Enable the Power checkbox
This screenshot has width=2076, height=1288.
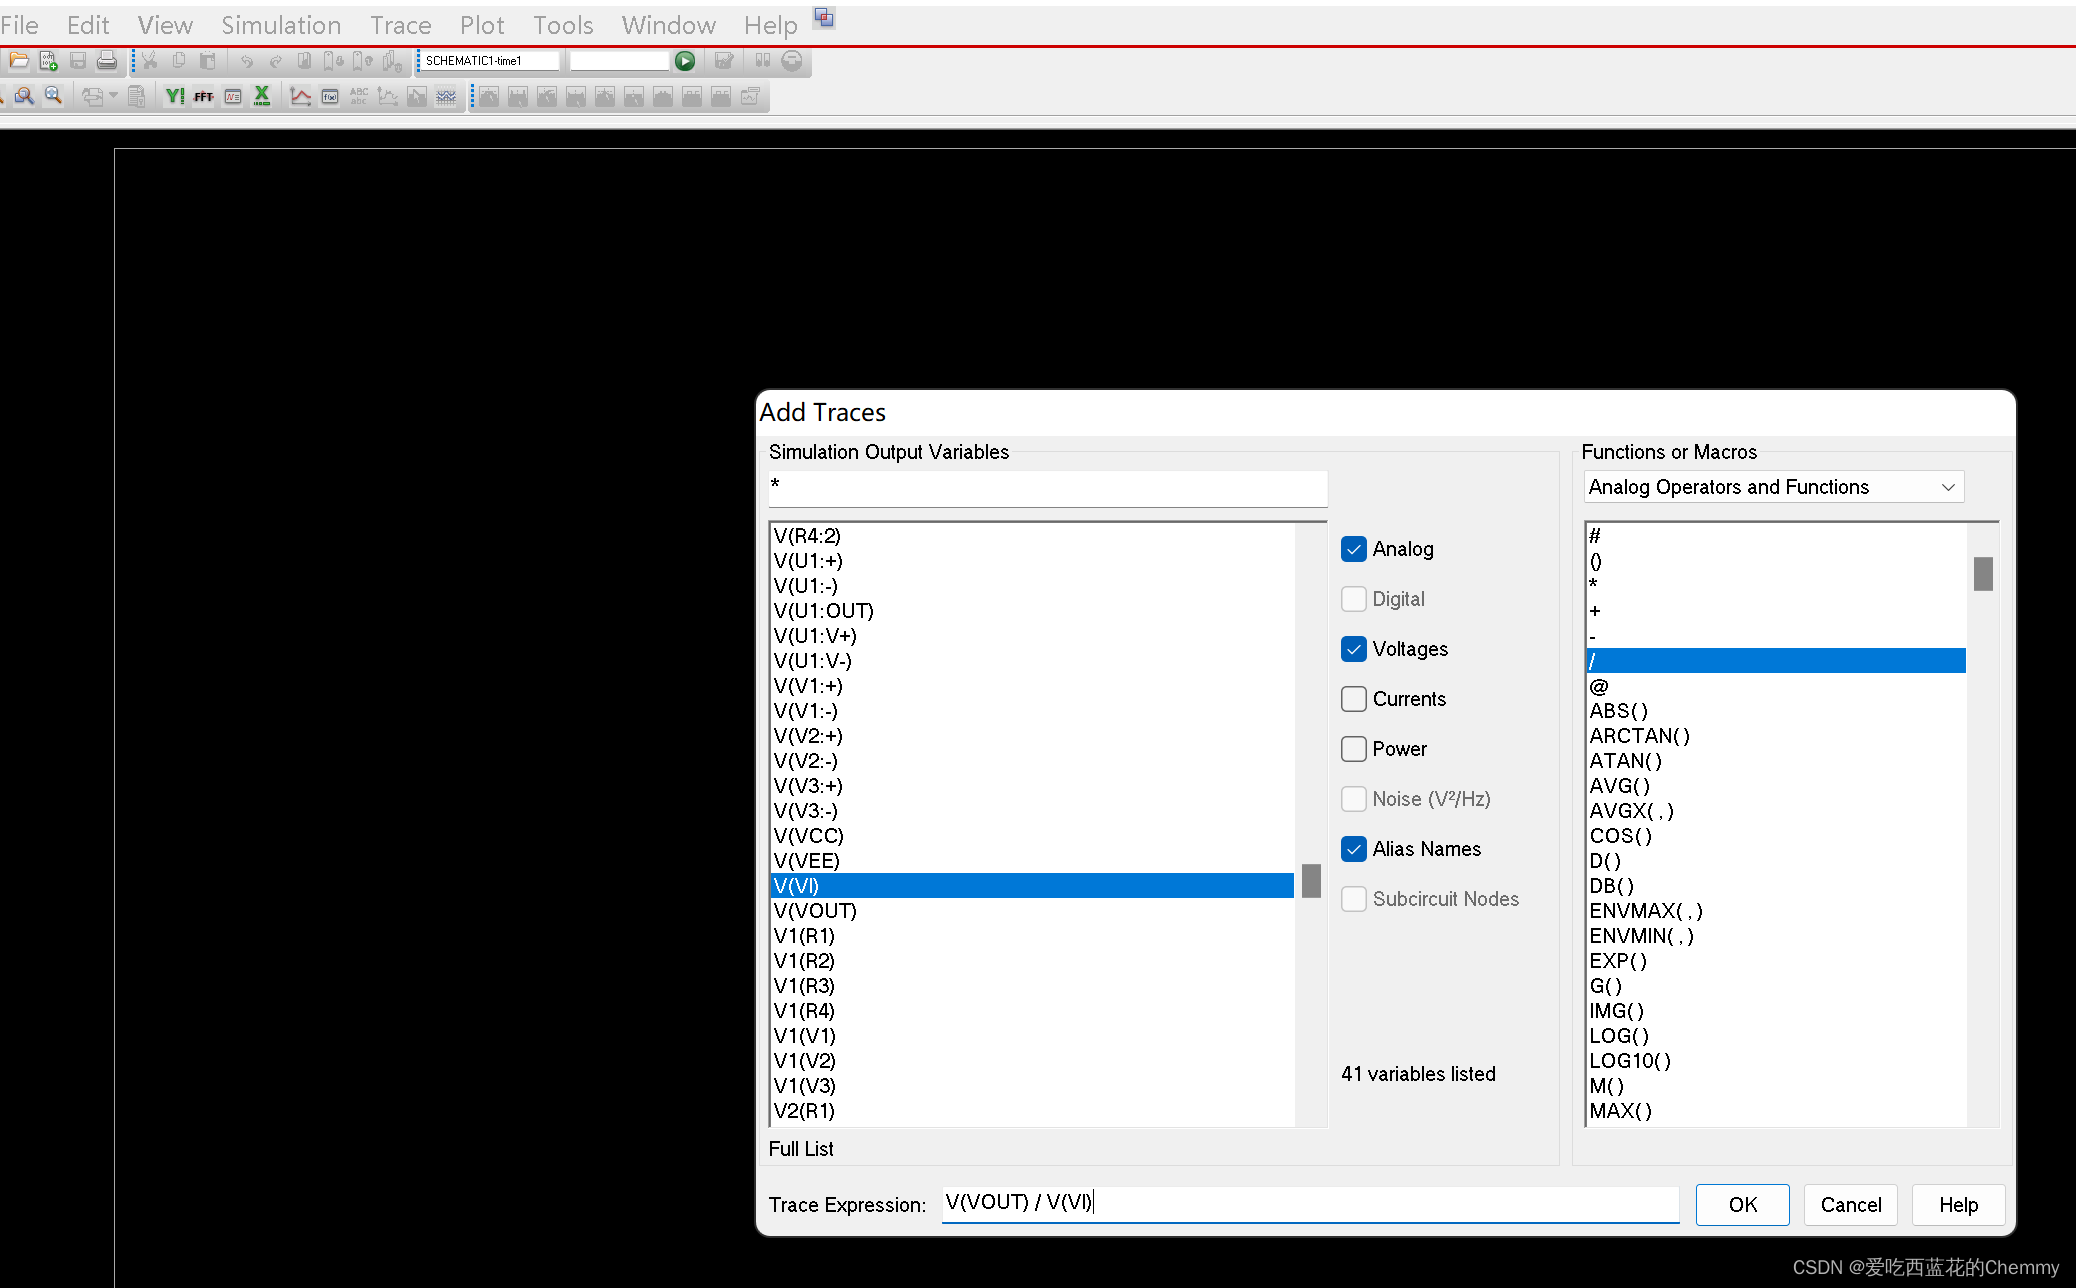(x=1354, y=749)
